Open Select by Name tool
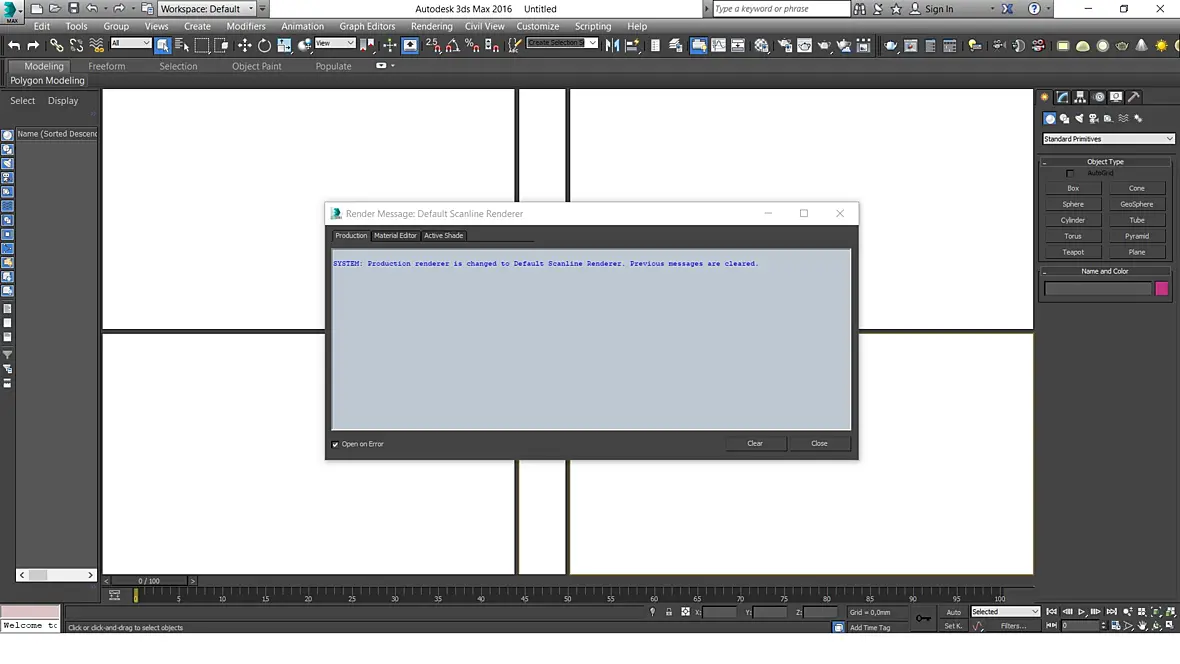The width and height of the screenshot is (1180, 664). [182, 46]
